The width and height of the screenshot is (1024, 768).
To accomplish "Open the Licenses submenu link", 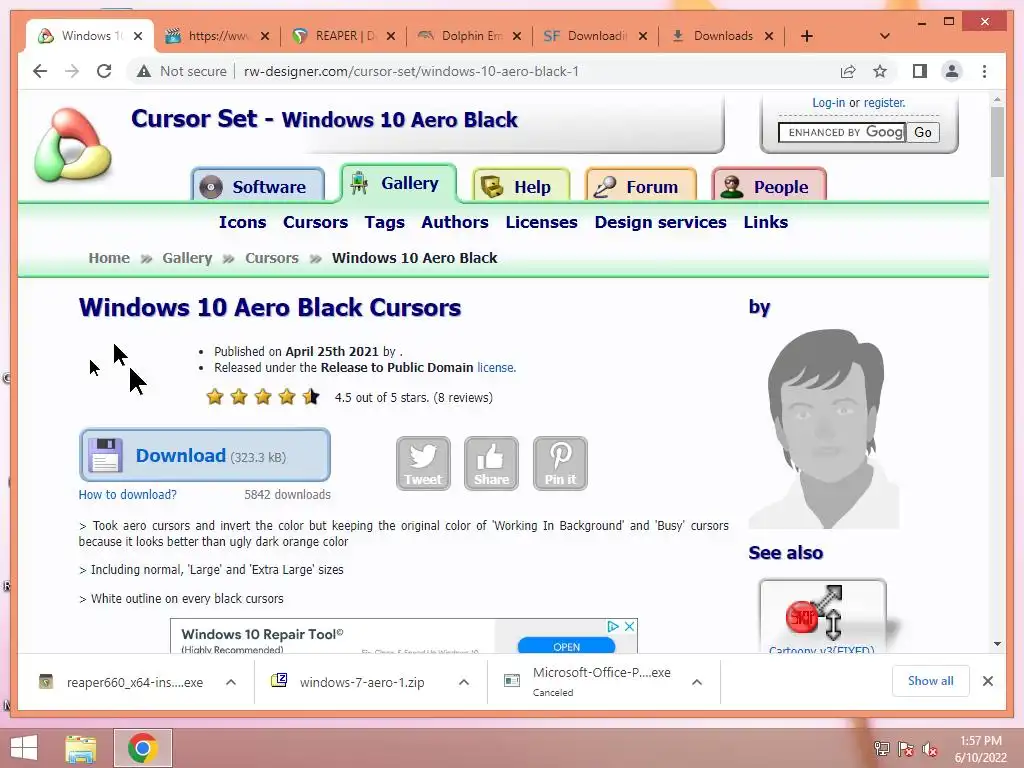I will coord(541,222).
